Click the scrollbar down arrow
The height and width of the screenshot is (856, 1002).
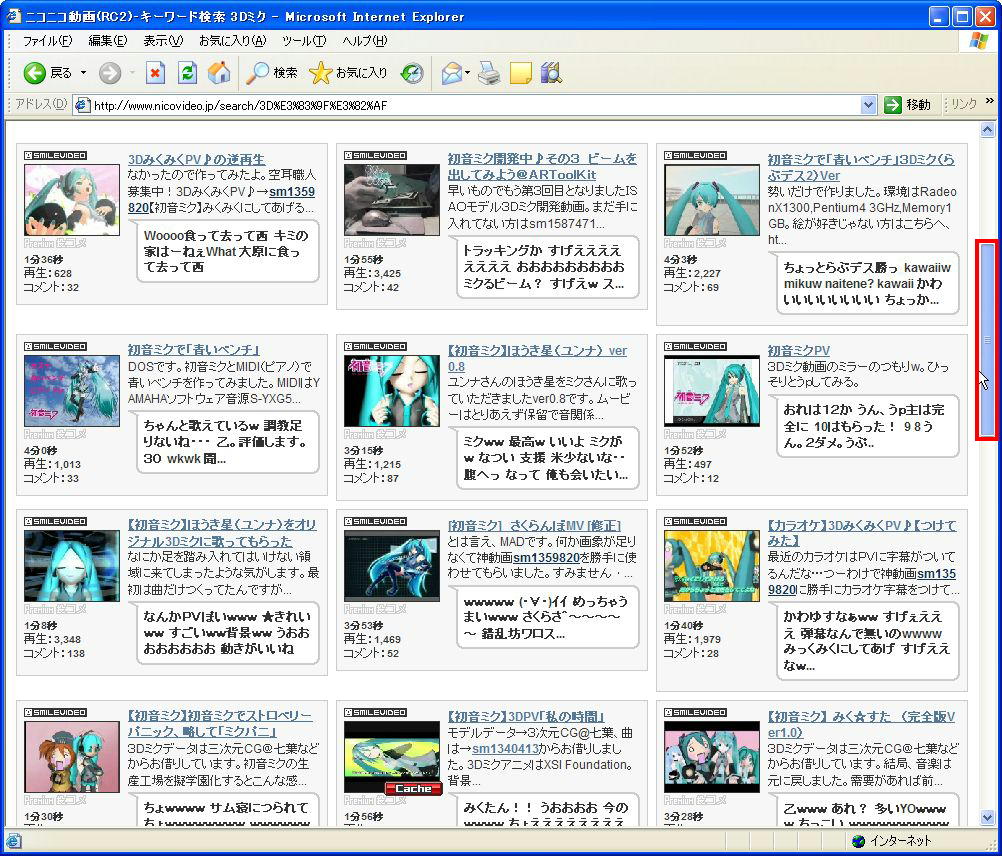point(987,817)
